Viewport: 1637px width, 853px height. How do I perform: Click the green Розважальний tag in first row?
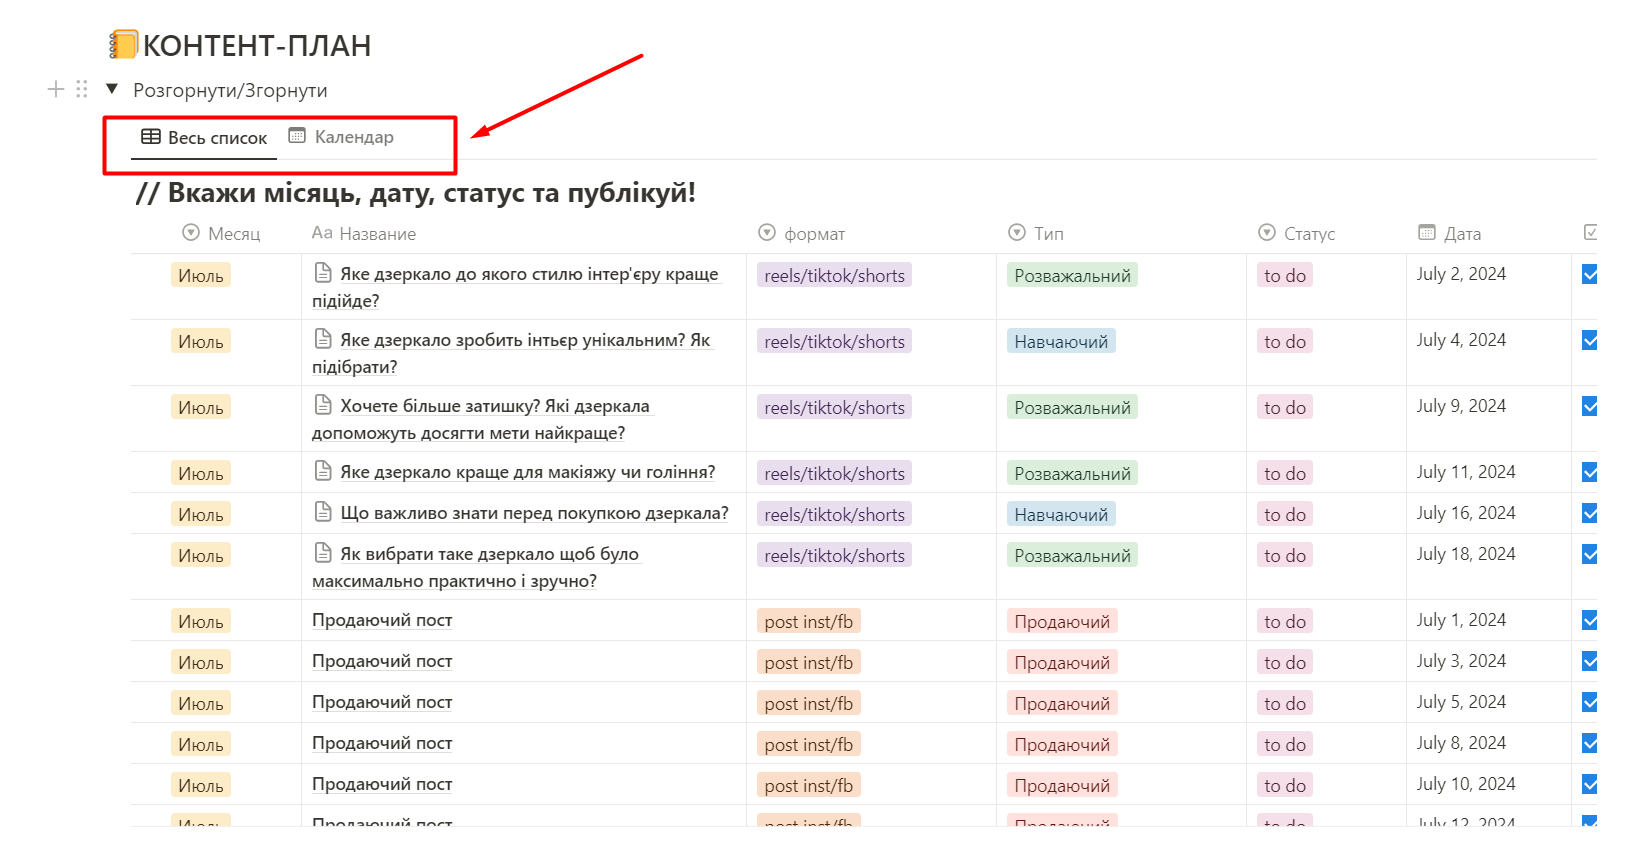click(1072, 275)
